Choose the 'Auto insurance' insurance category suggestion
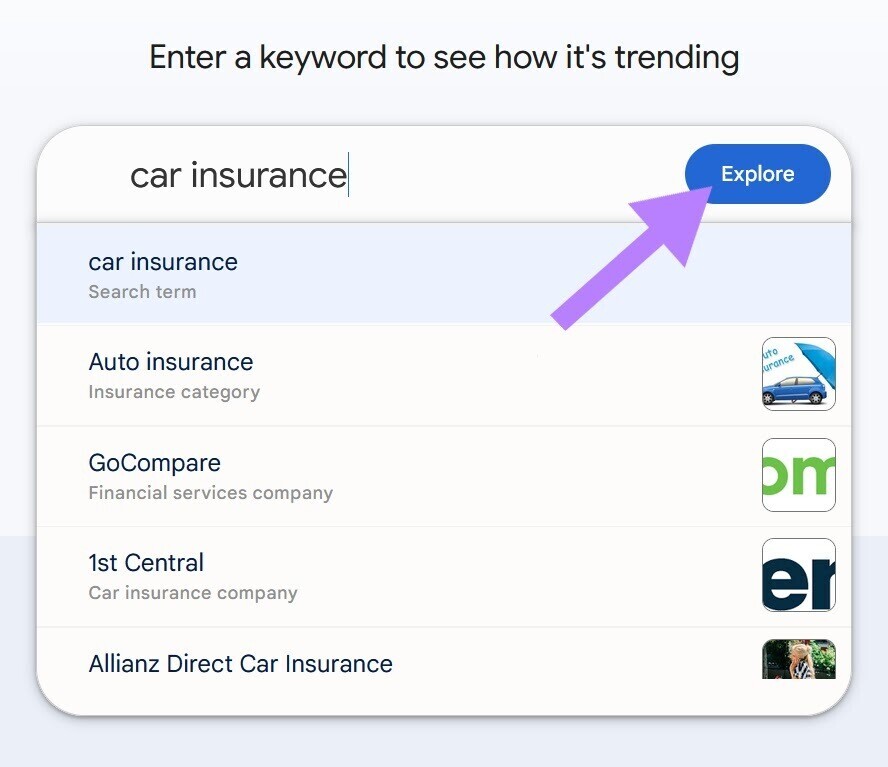This screenshot has height=767, width=888. tap(171, 362)
